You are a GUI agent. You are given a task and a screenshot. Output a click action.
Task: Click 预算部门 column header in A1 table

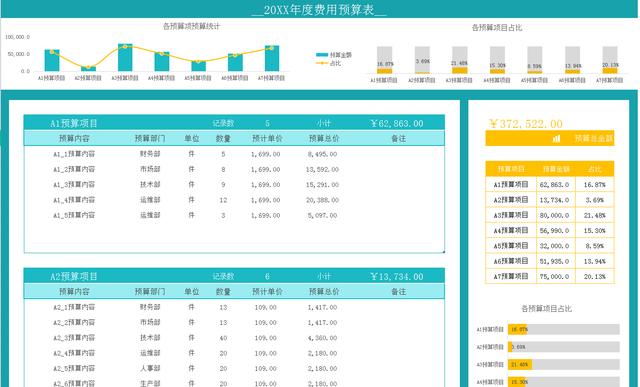coord(150,138)
